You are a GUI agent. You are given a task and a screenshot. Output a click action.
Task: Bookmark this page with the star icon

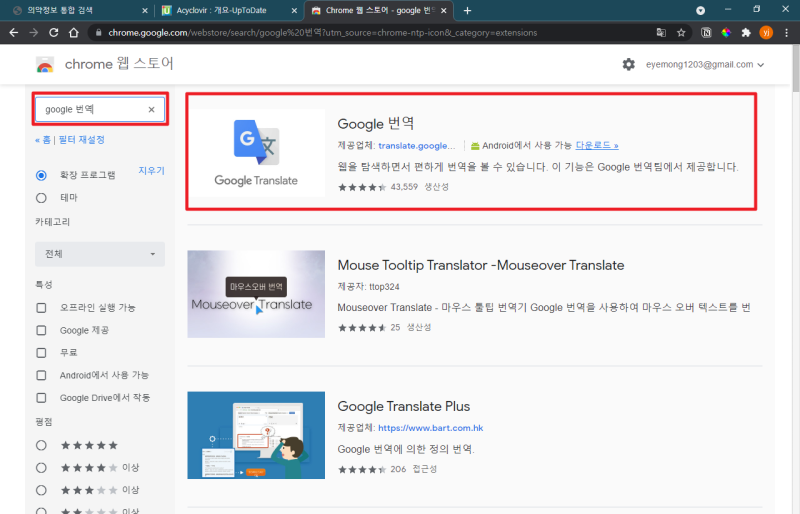[x=681, y=33]
